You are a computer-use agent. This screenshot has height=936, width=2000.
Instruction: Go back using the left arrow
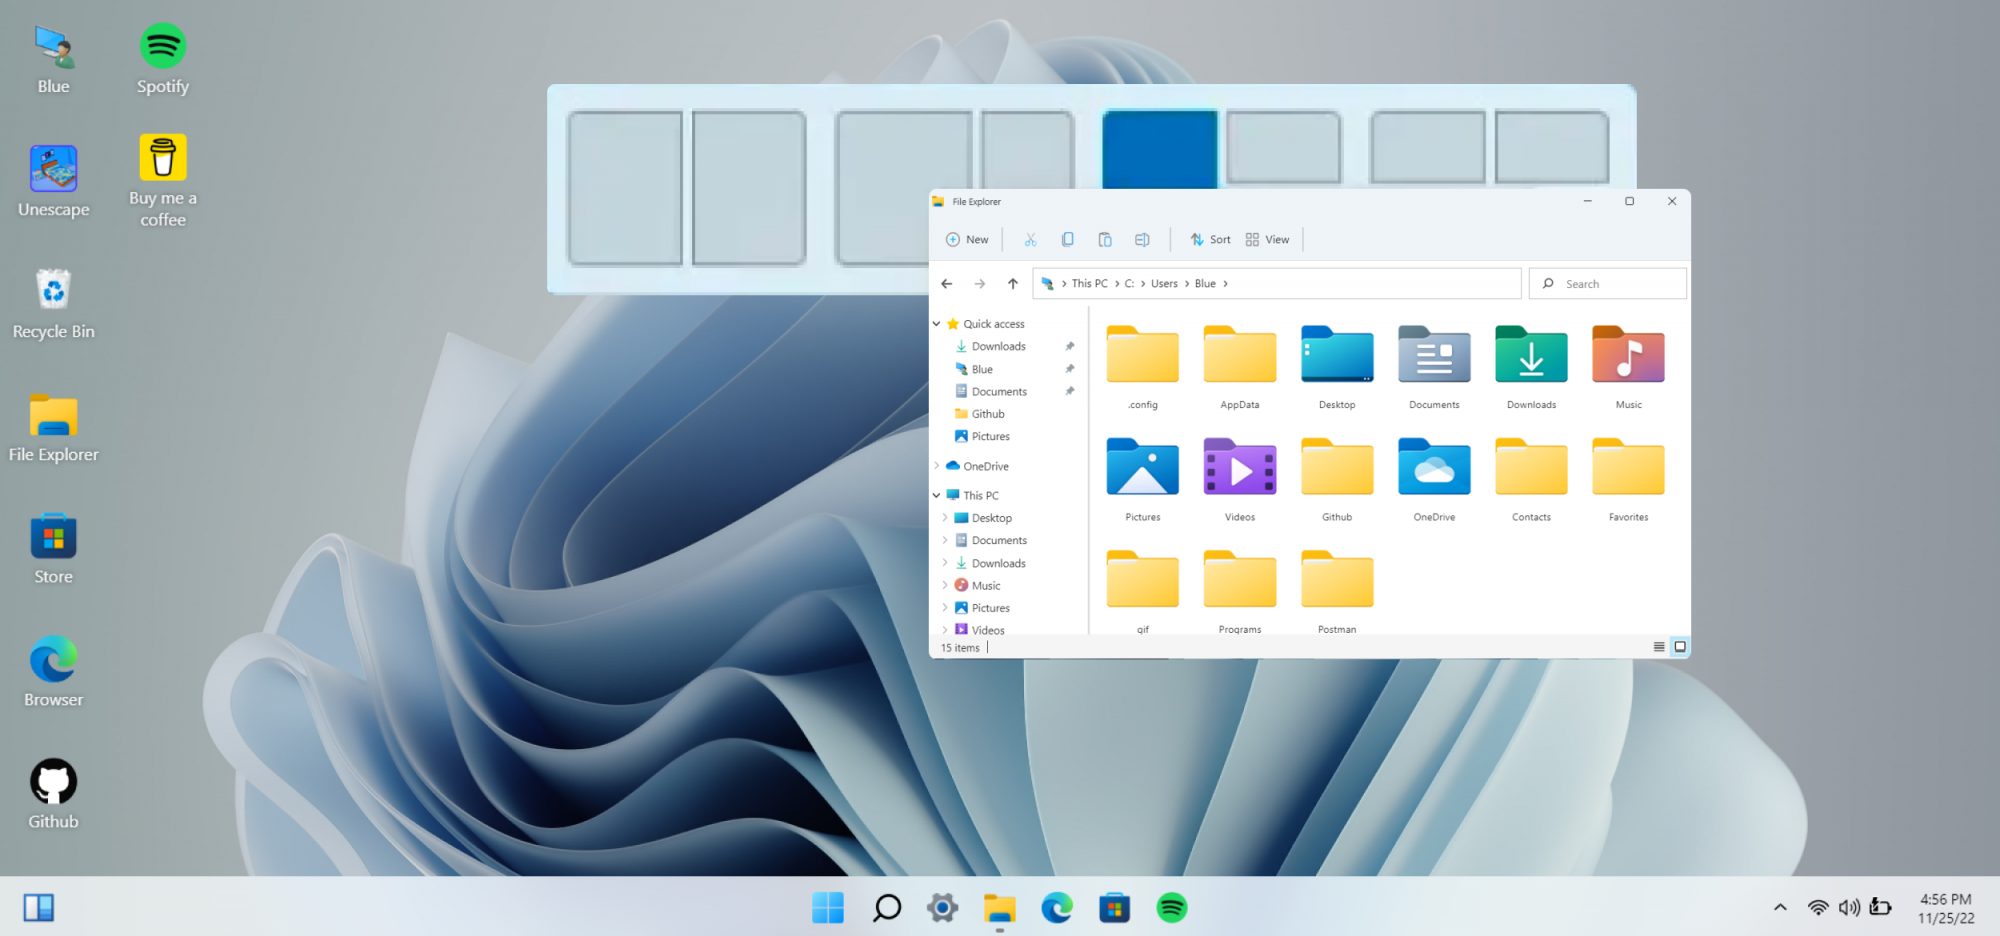tap(946, 284)
